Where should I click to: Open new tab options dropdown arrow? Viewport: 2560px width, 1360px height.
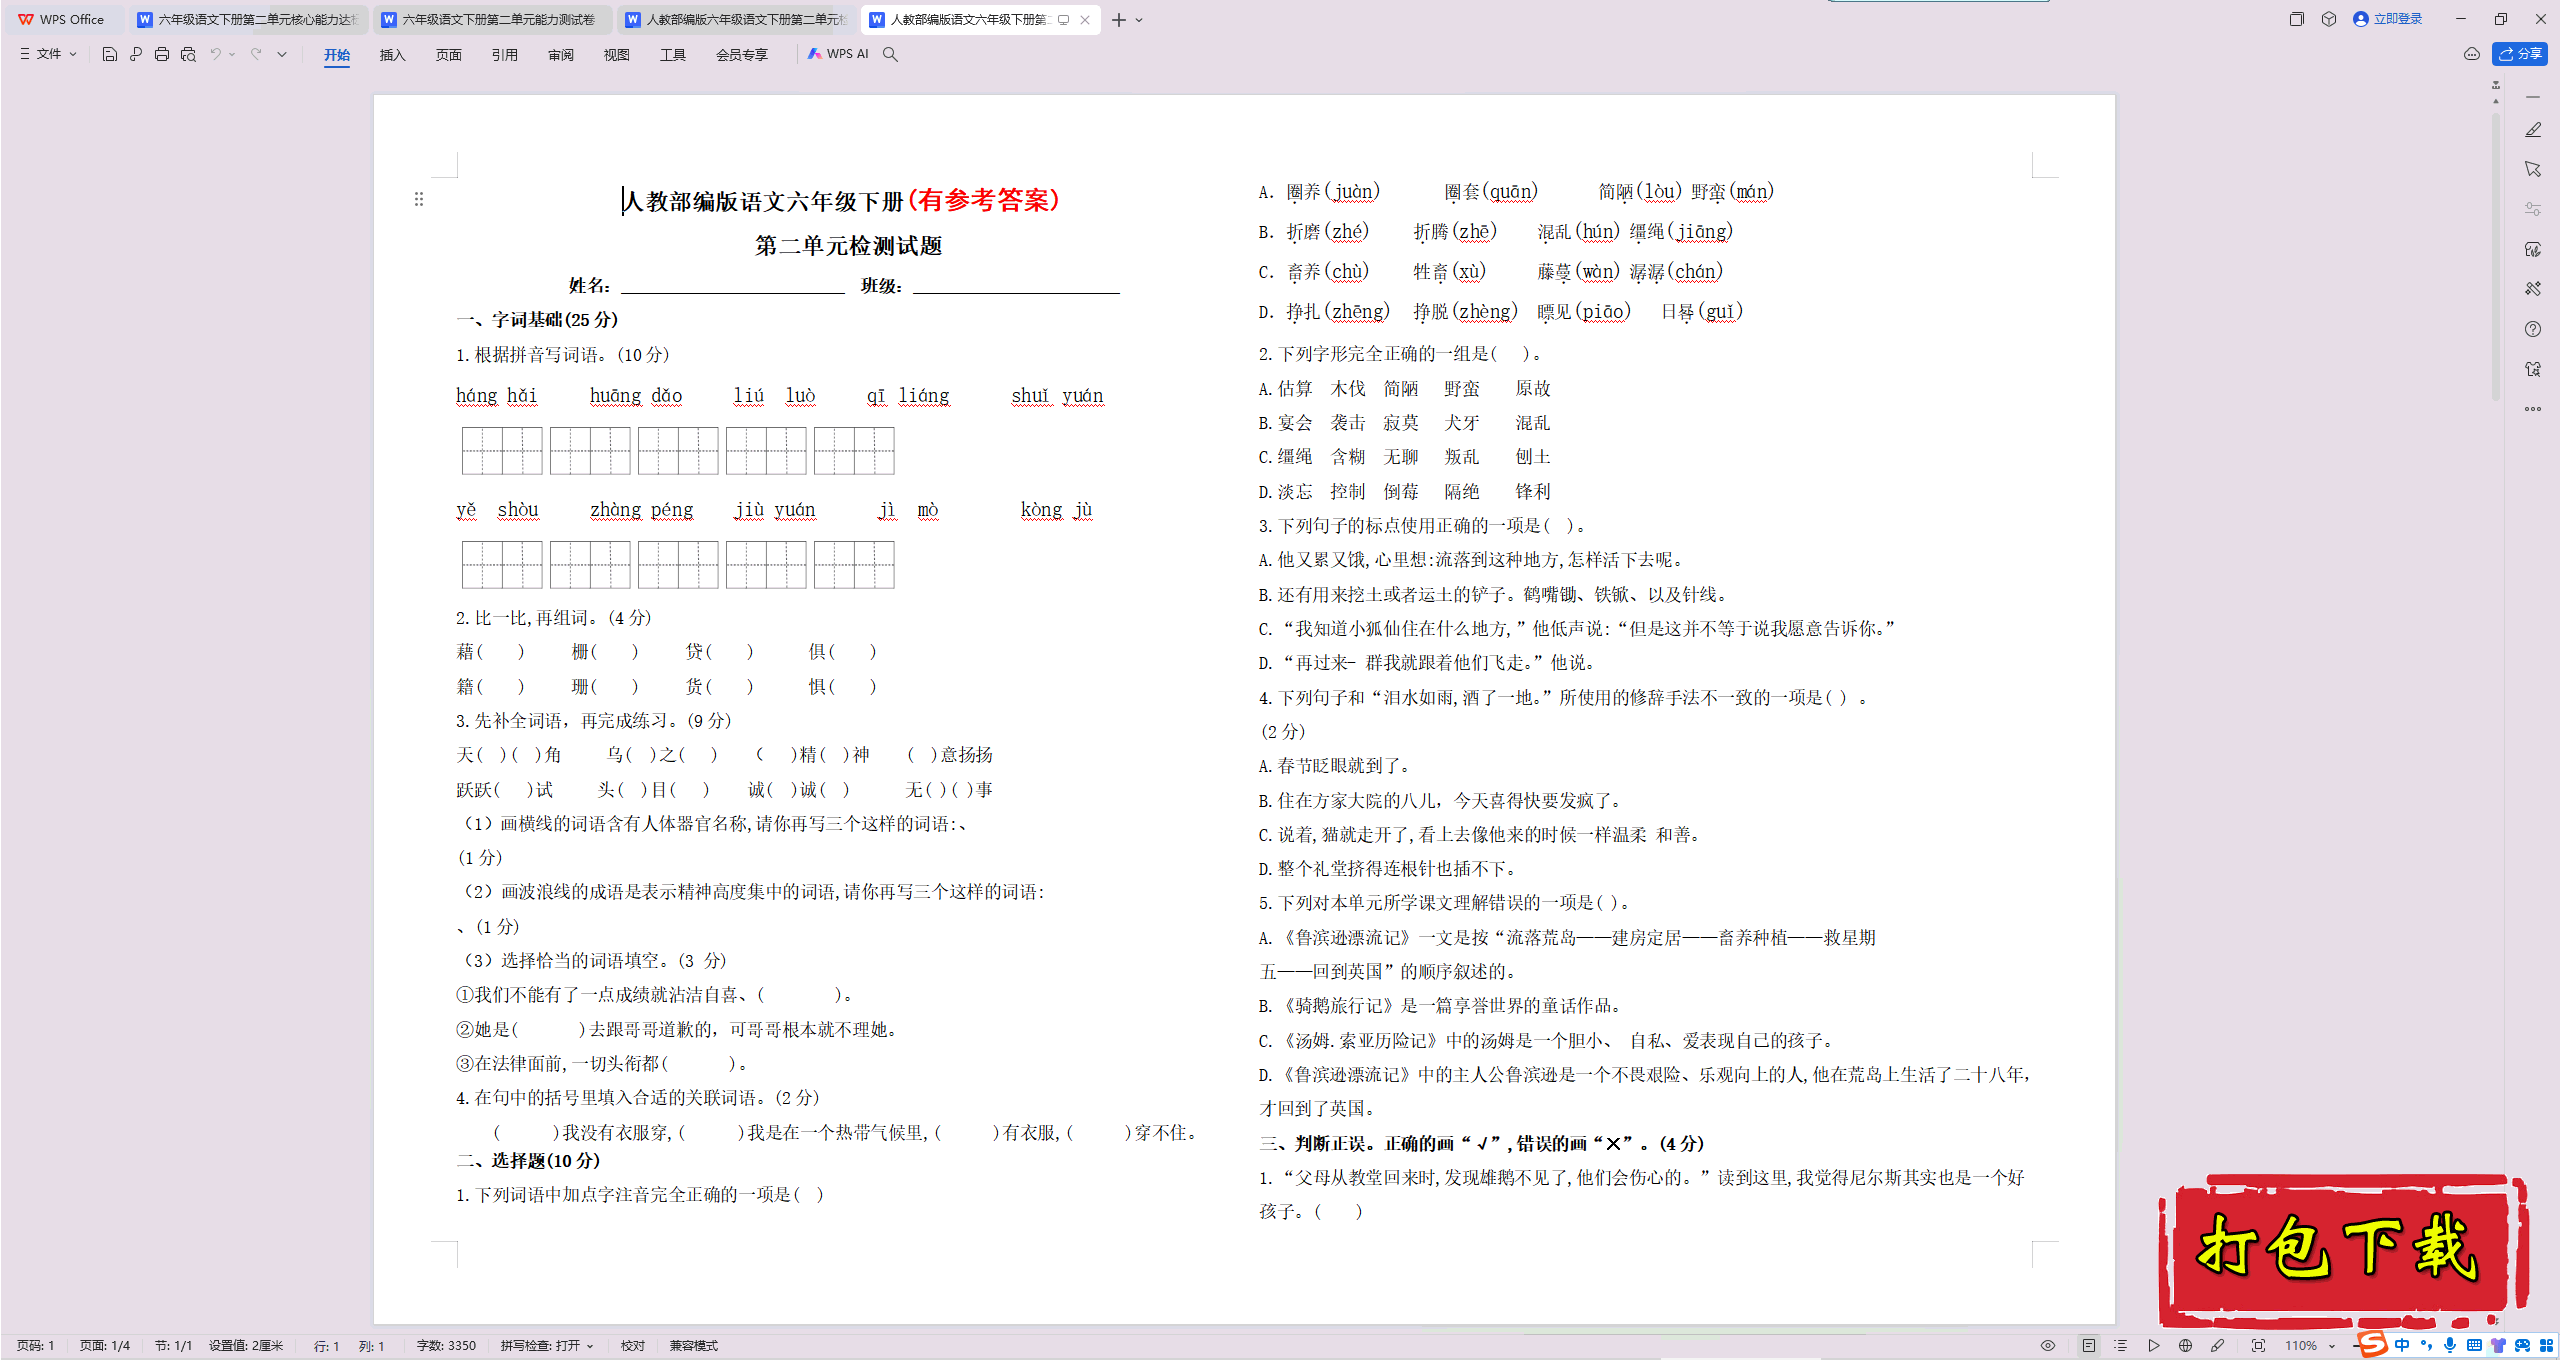1139,20
